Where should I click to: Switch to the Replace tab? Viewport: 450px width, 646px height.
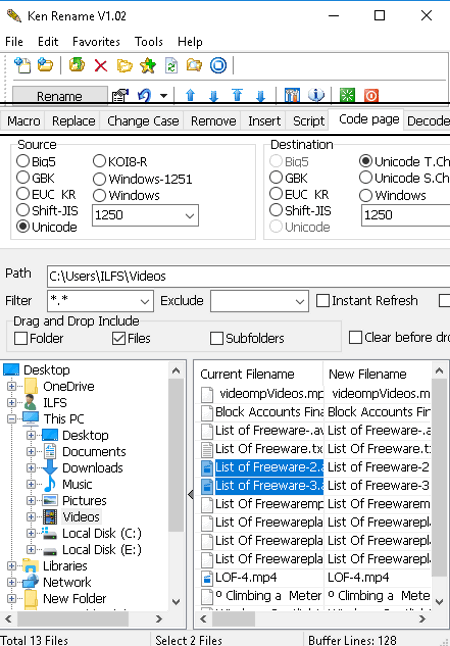[x=73, y=121]
